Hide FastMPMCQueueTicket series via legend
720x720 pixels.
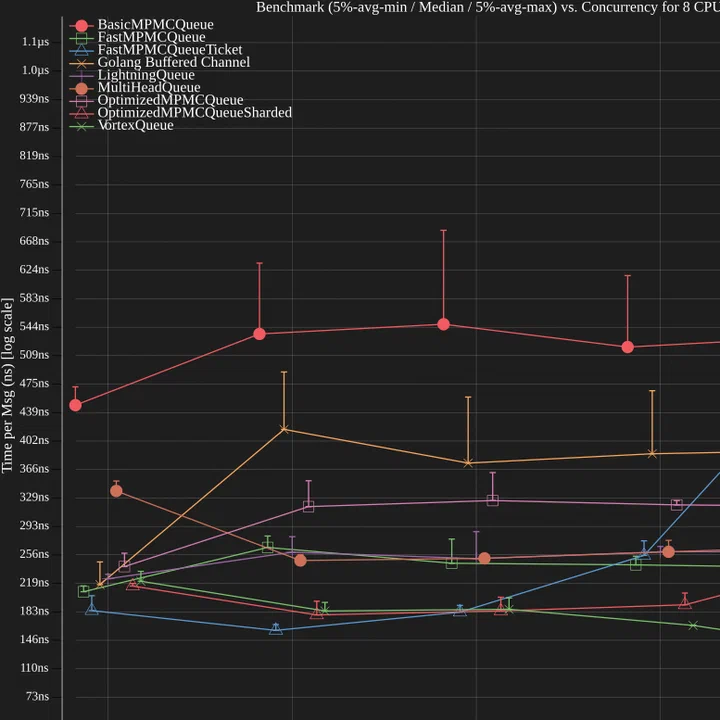pos(156,50)
